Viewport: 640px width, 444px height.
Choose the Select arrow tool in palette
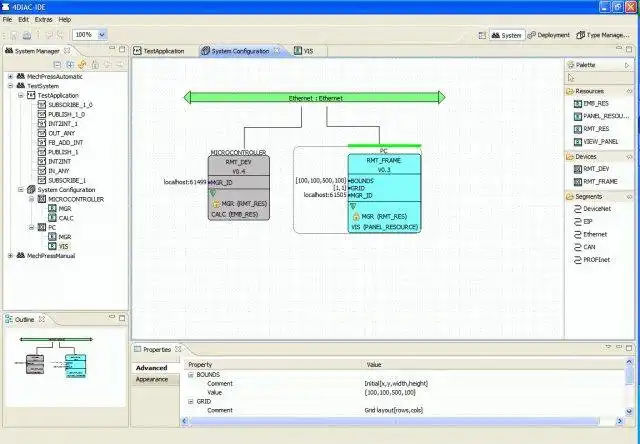(x=571, y=78)
